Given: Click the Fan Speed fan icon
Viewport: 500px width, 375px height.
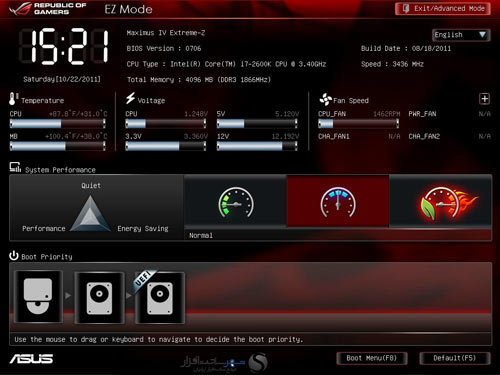Looking at the screenshot, I should (x=325, y=99).
